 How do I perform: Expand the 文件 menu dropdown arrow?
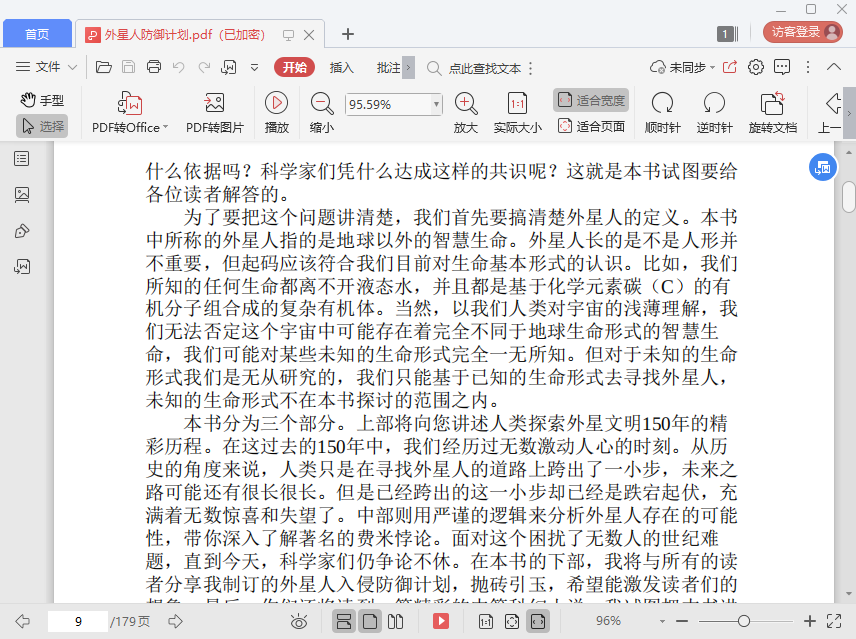tap(73, 68)
